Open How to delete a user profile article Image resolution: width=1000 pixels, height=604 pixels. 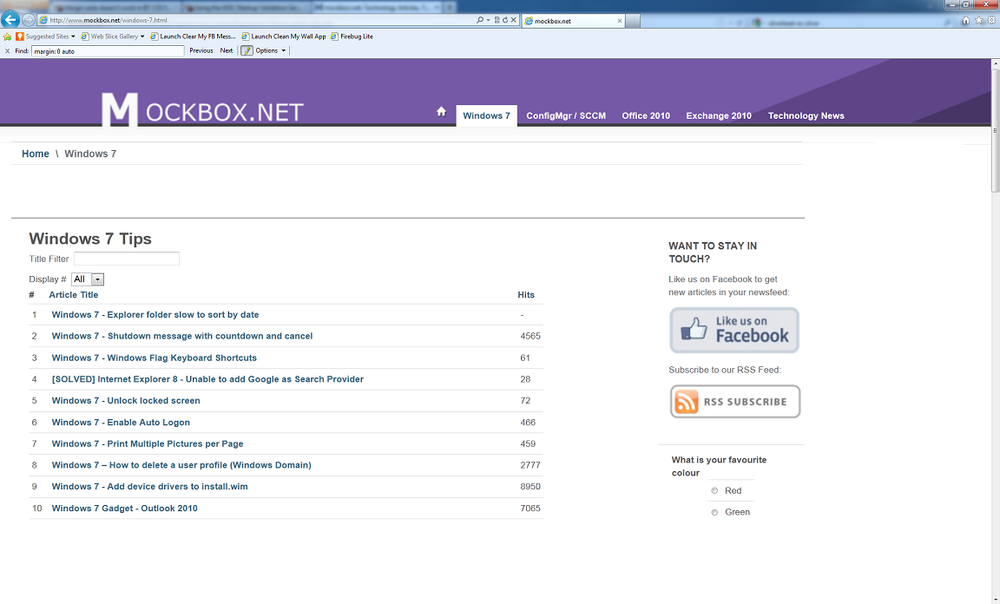click(181, 465)
